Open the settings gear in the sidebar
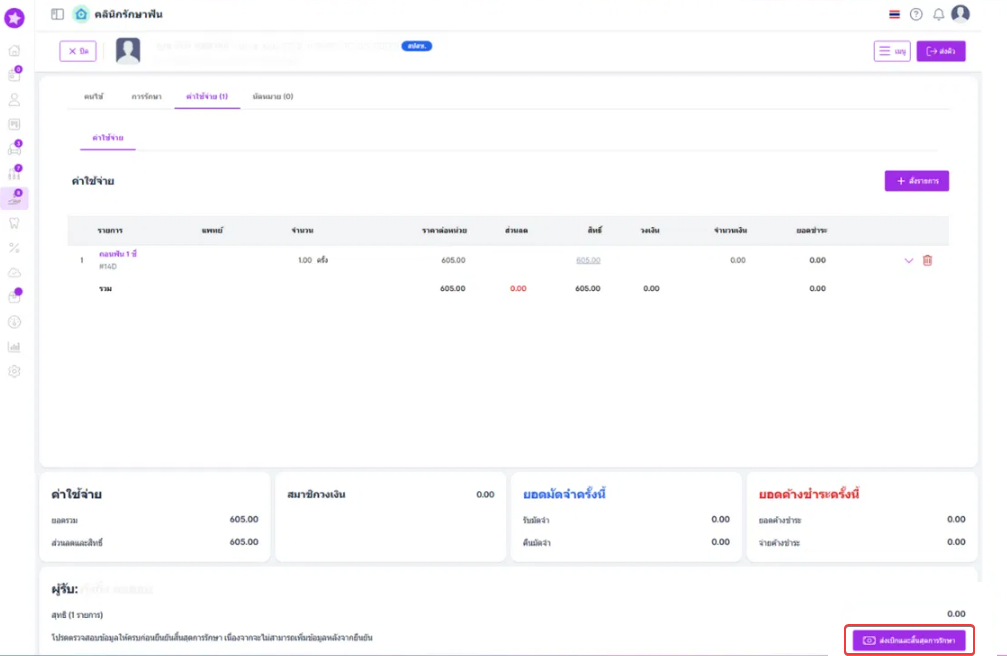The height and width of the screenshot is (656, 1007). (14, 372)
